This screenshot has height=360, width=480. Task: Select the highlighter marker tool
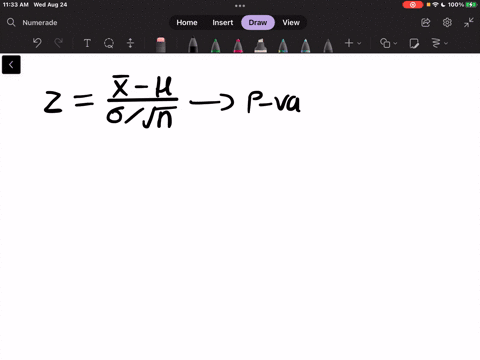(260, 45)
